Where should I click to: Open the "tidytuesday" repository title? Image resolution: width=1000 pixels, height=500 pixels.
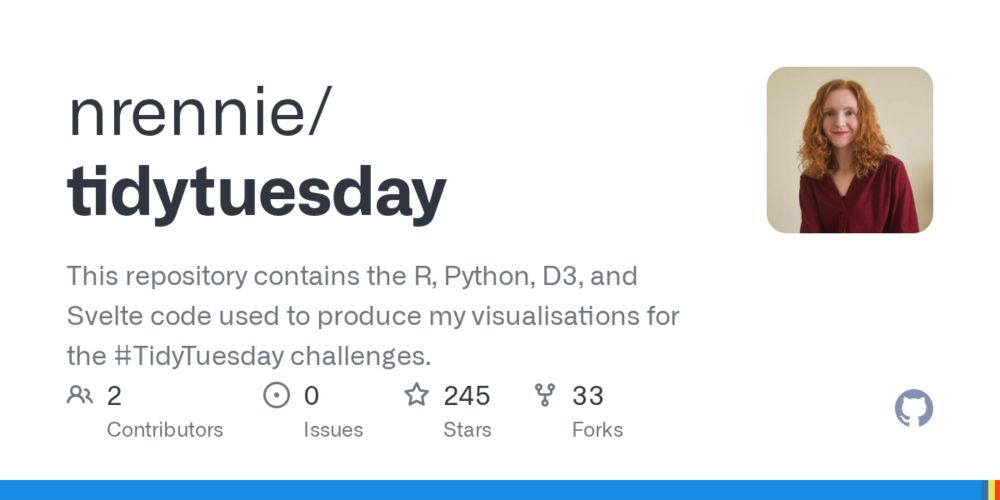[x=257, y=191]
